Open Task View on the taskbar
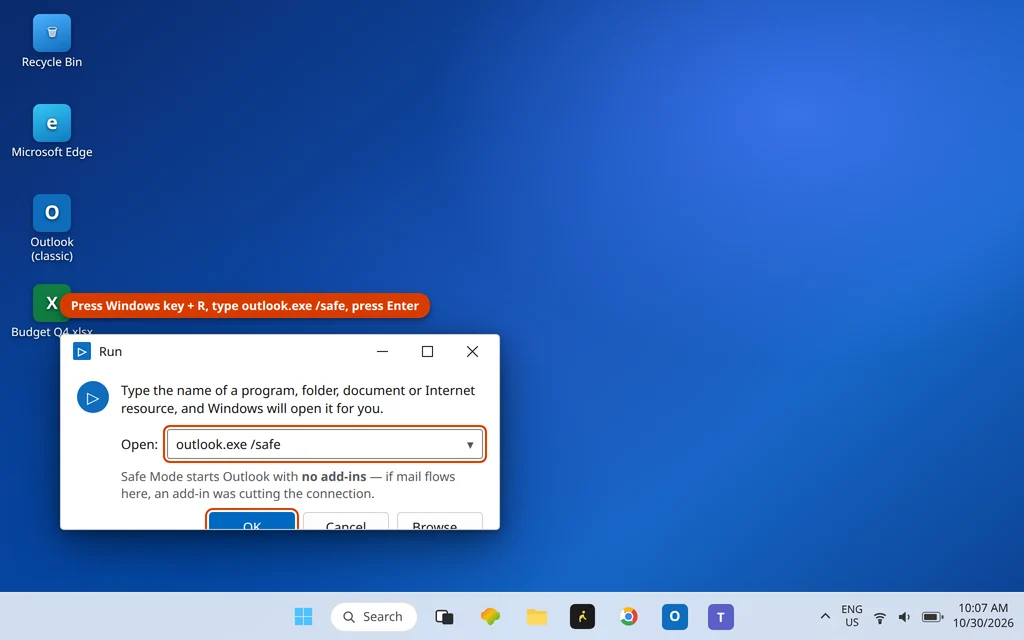 pos(444,616)
